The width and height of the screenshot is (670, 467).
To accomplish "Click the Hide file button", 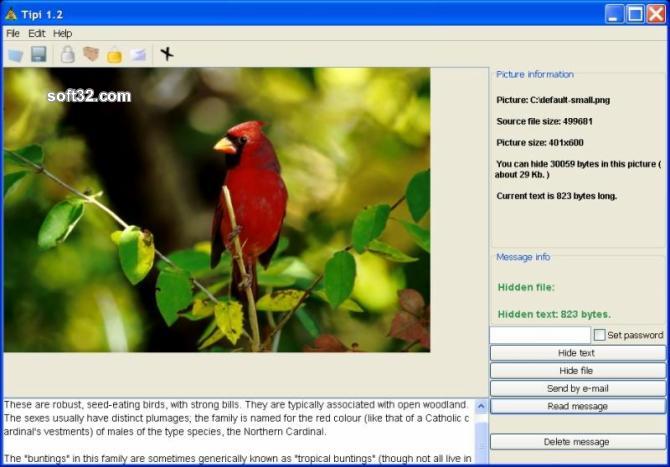I will click(578, 371).
